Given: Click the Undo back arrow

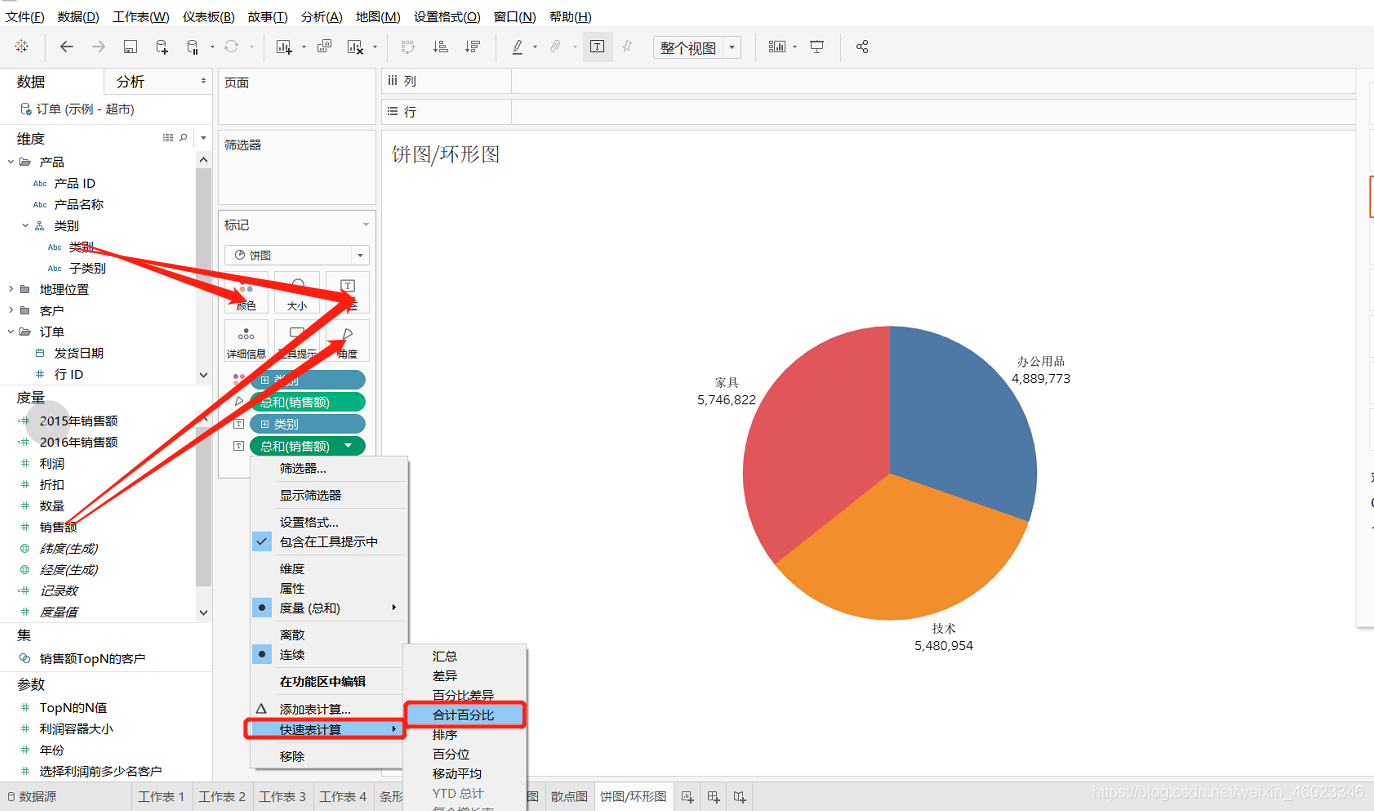Looking at the screenshot, I should pyautogui.click(x=67, y=46).
